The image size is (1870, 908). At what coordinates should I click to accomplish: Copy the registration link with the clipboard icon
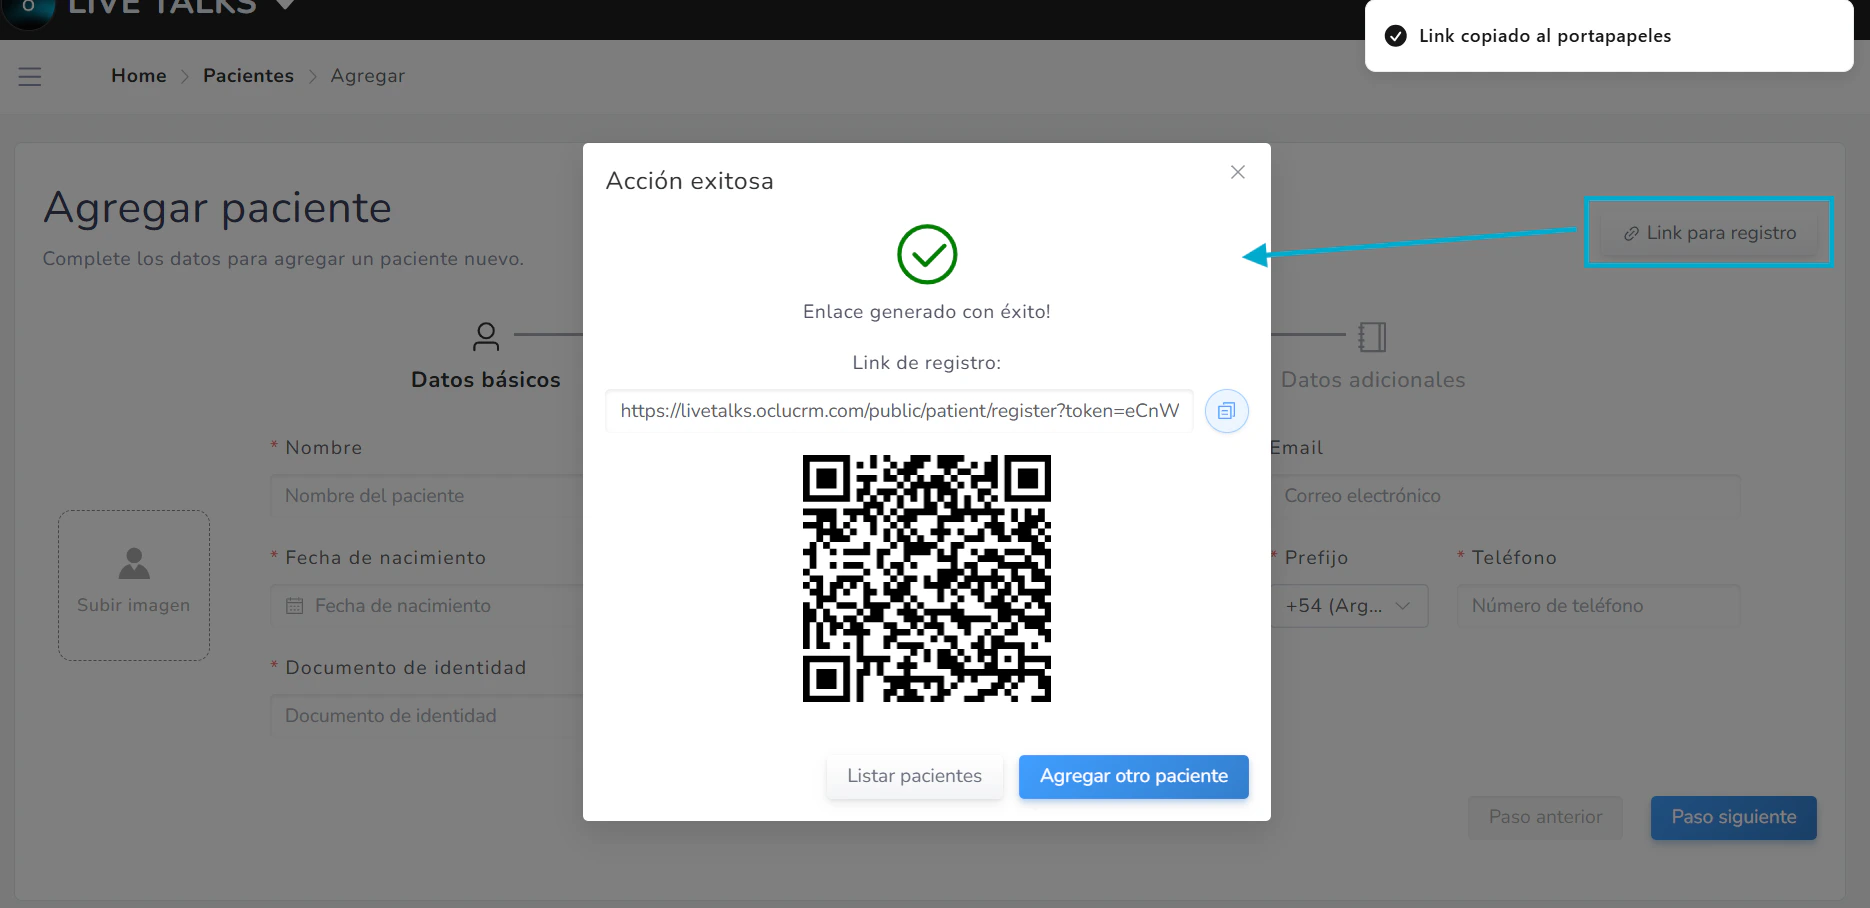1226,411
